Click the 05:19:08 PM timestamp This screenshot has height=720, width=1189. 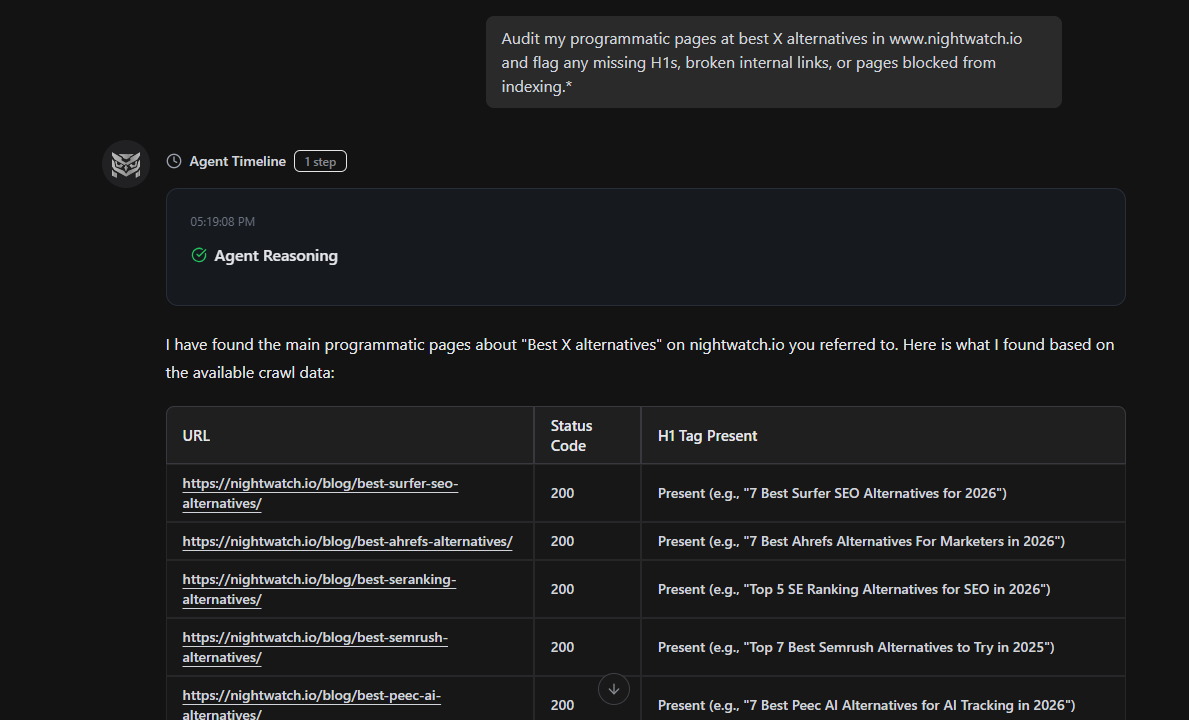(x=222, y=221)
